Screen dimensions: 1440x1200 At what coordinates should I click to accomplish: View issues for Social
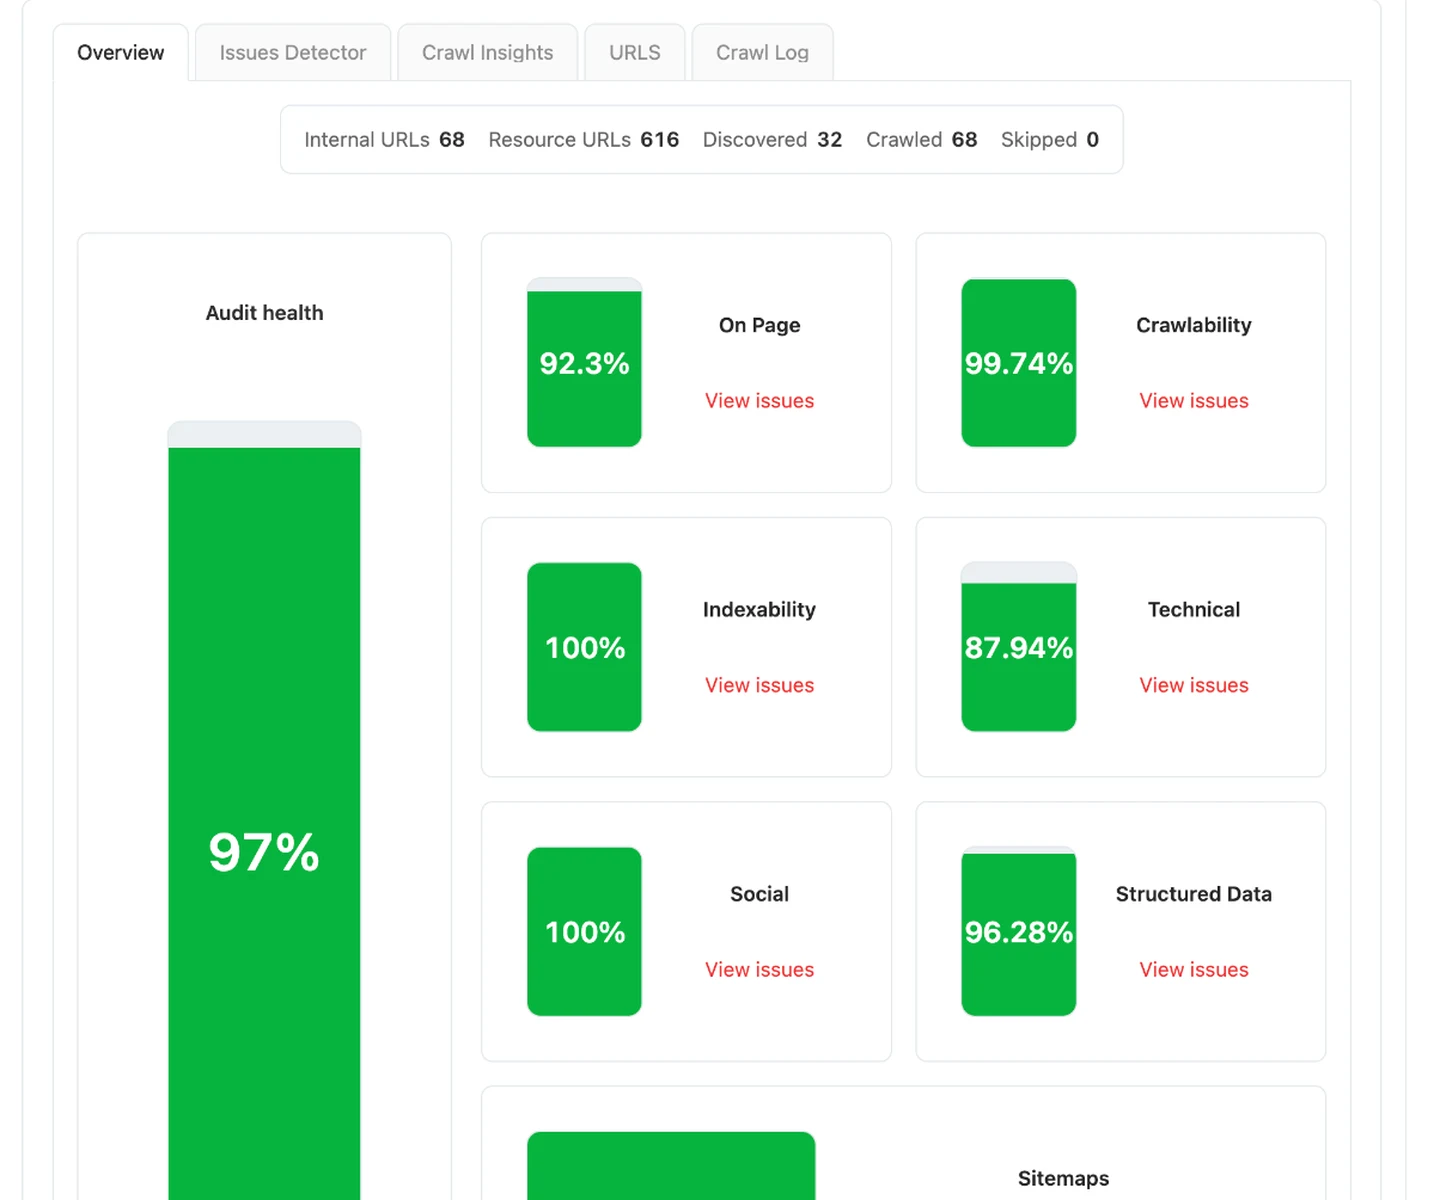click(x=759, y=970)
